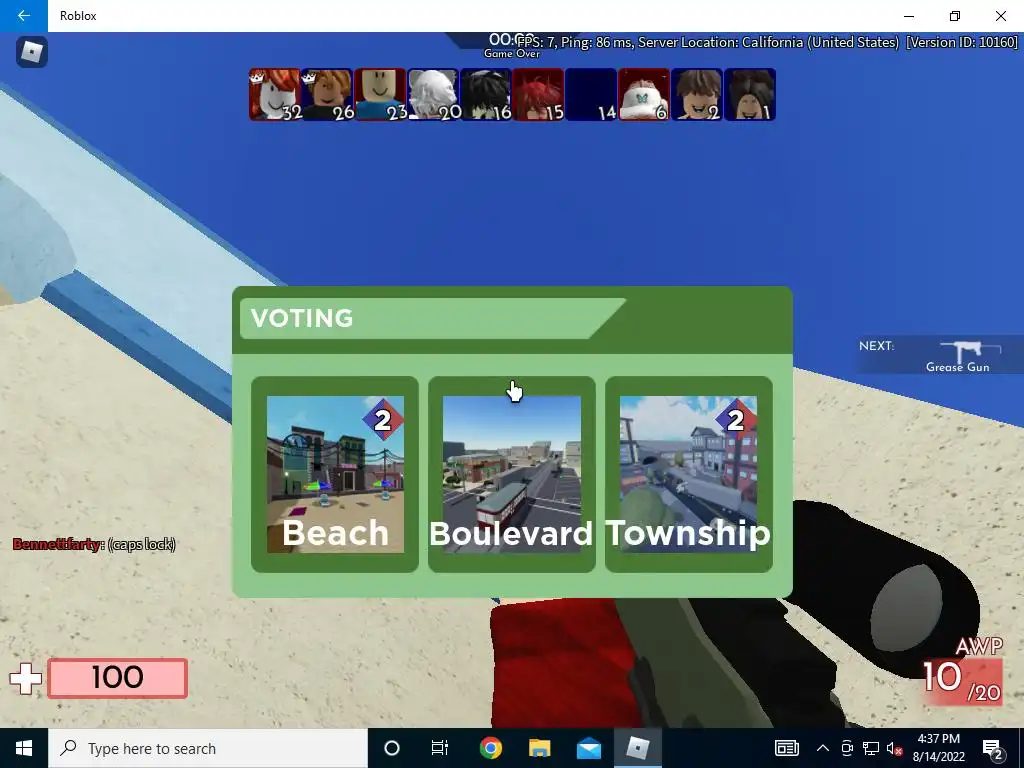Vote for the Boulevard map
Image resolution: width=1024 pixels, height=768 pixels.
(512, 474)
